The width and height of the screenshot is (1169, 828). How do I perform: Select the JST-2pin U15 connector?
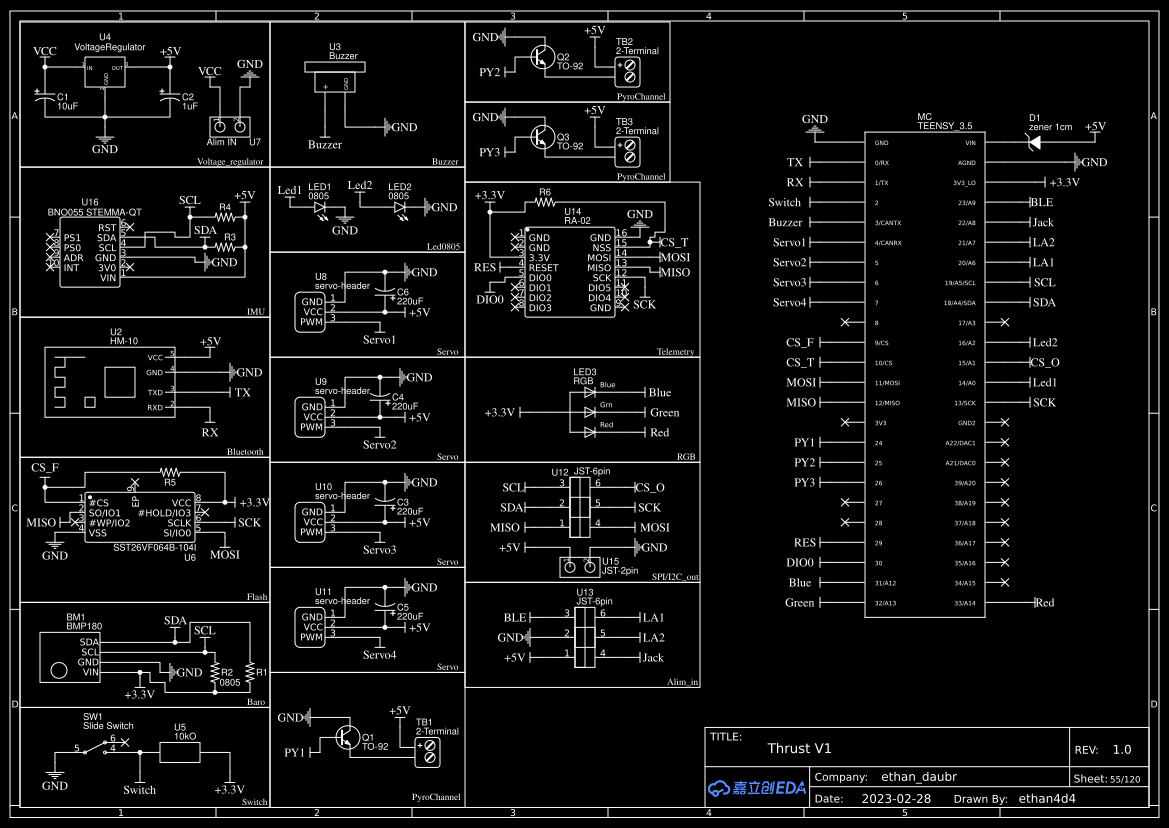(578, 565)
